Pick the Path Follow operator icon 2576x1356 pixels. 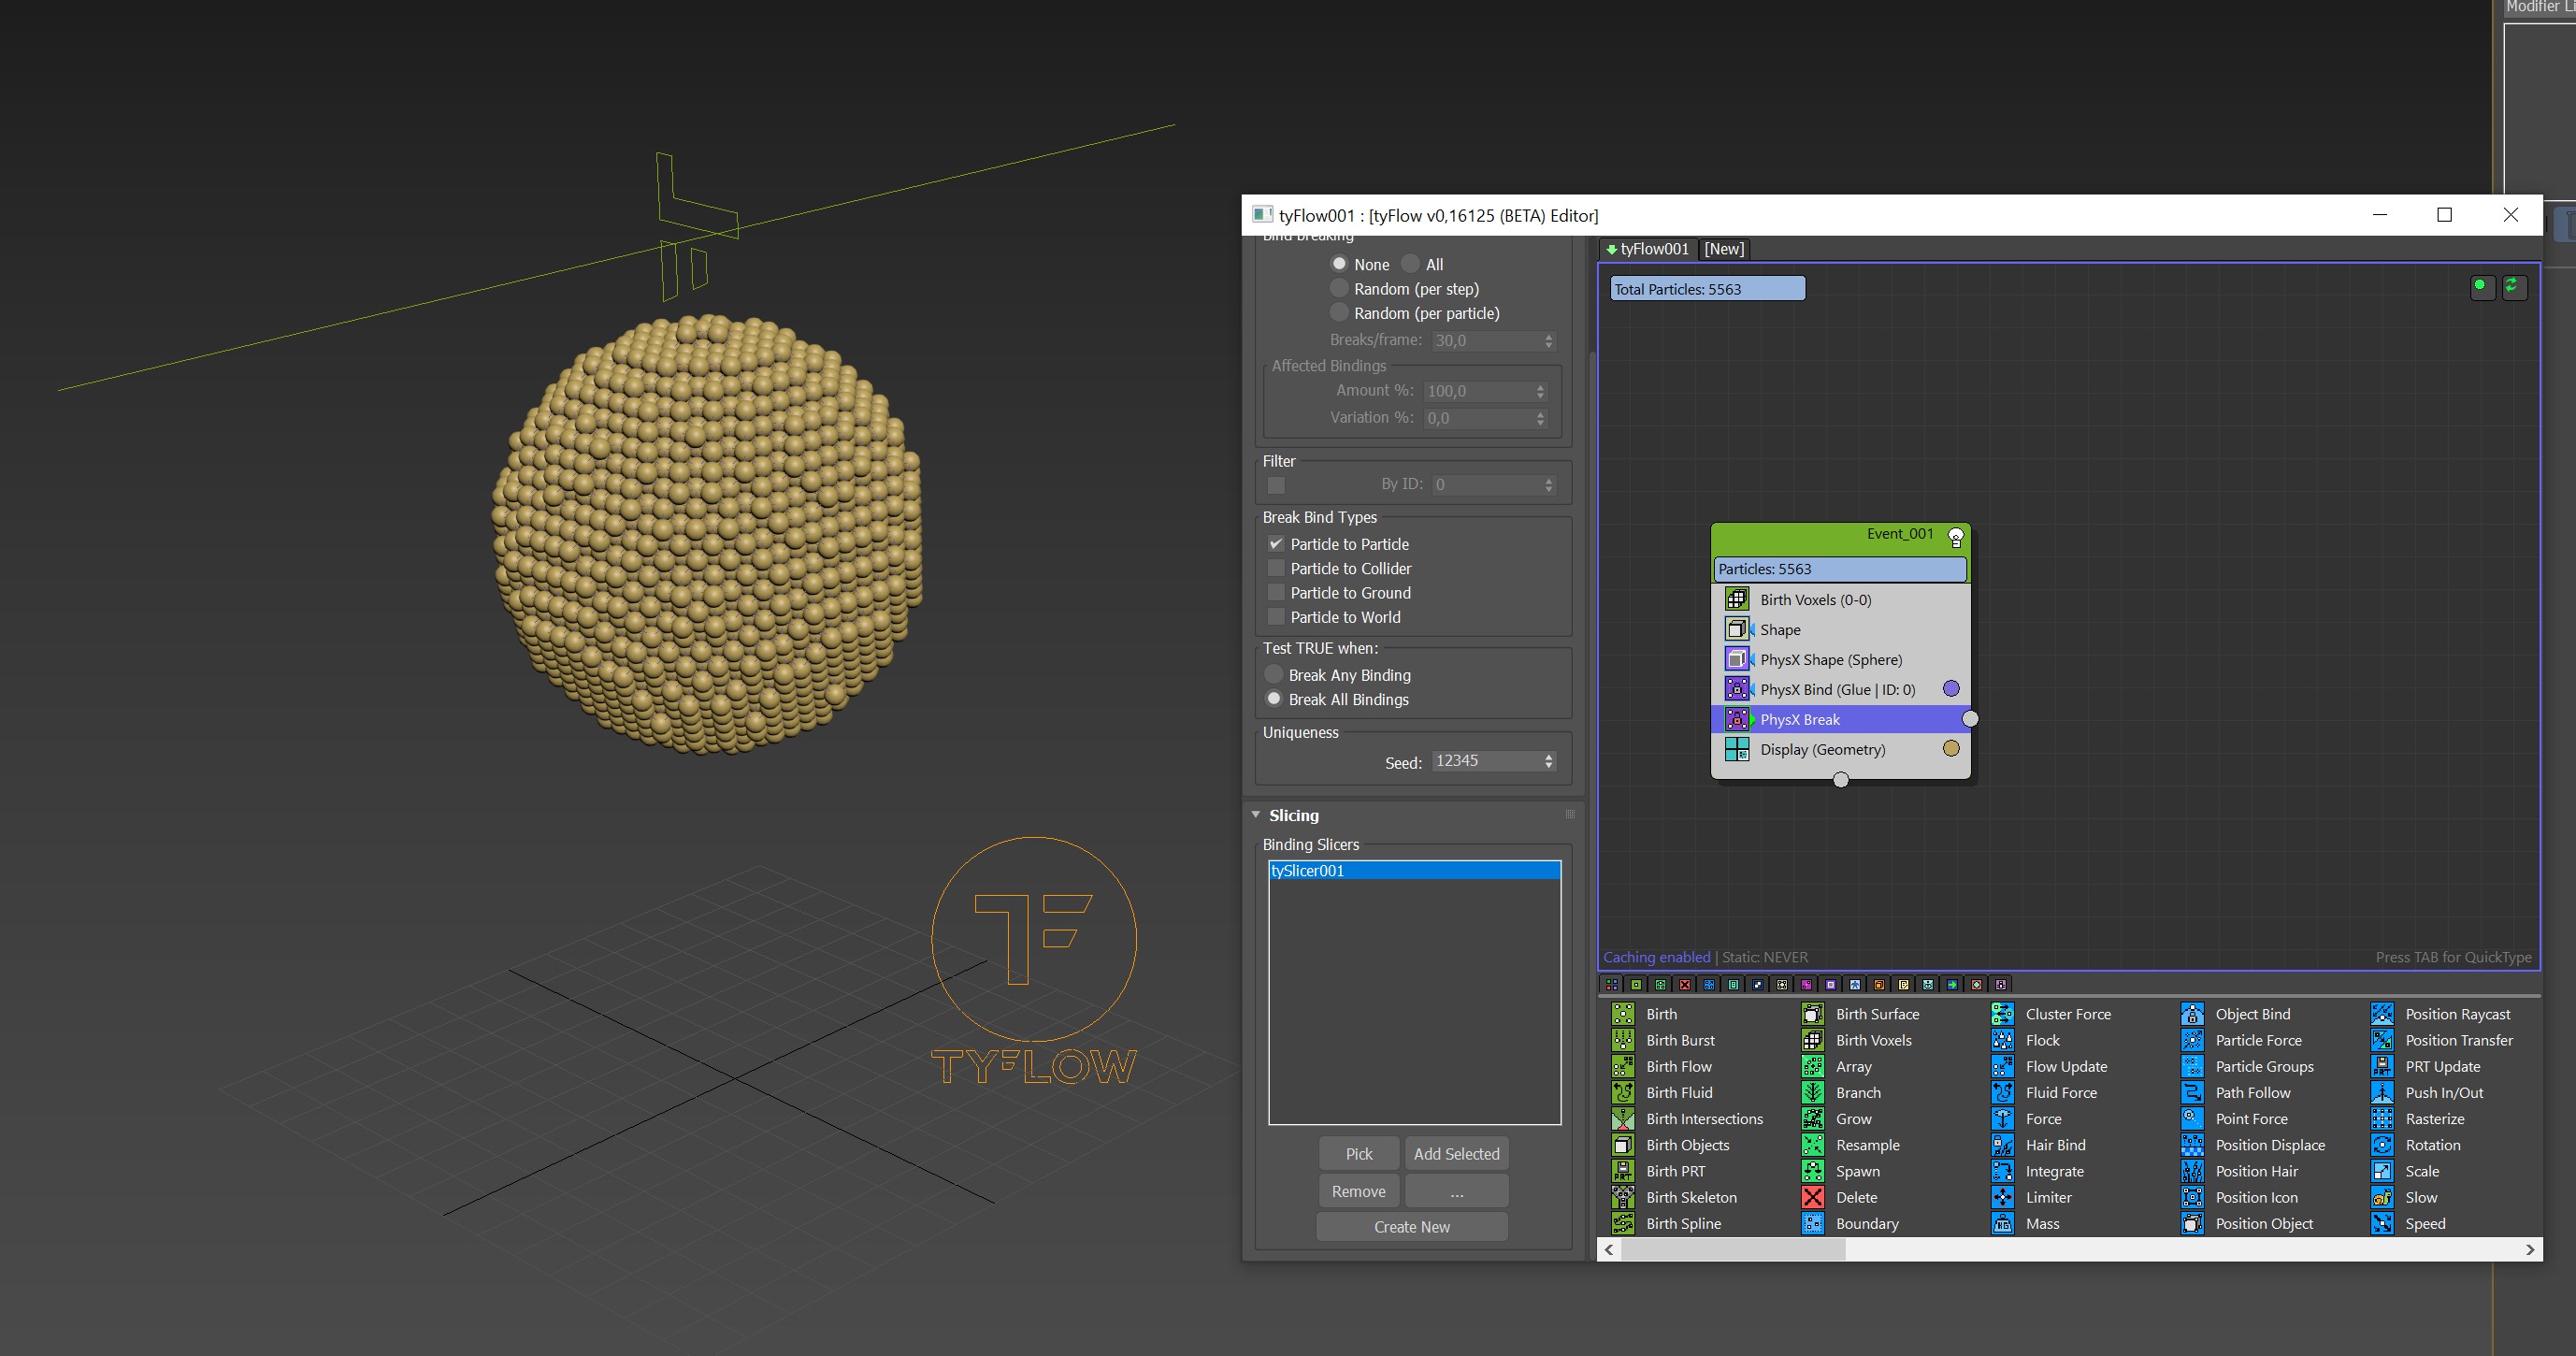2192,1092
